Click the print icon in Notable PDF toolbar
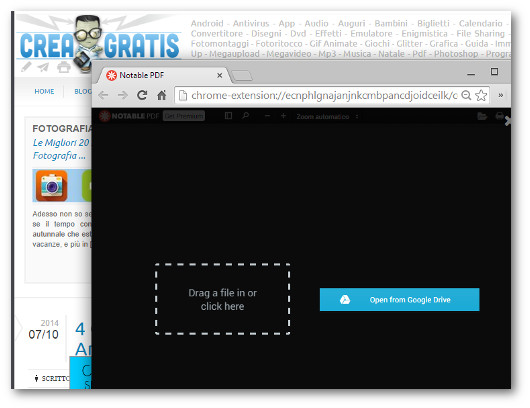This screenshot has height=408, width=530. 499,116
